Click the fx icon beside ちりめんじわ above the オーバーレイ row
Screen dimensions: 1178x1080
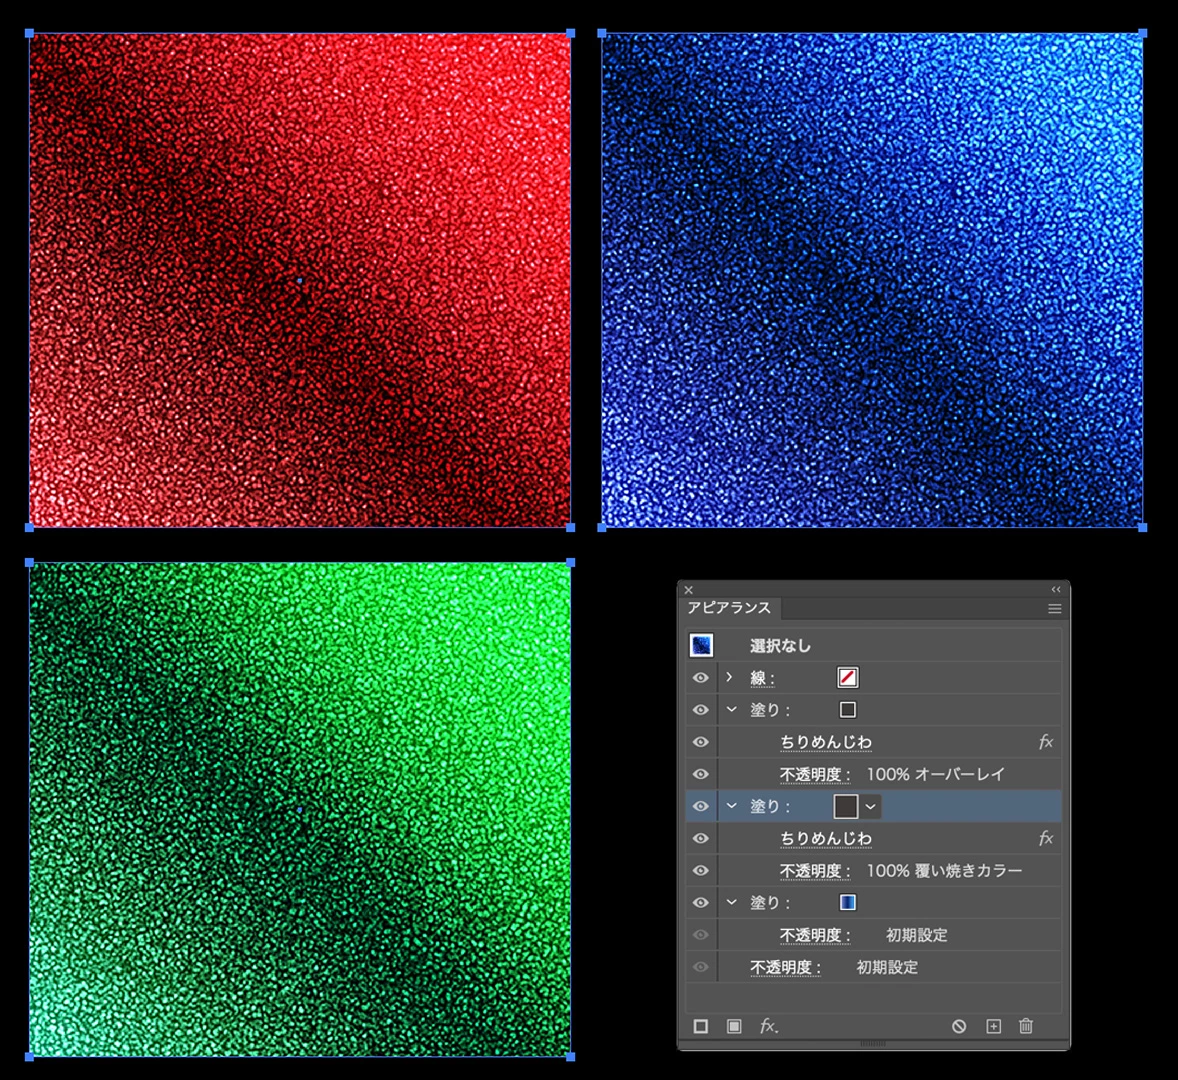tap(1046, 742)
